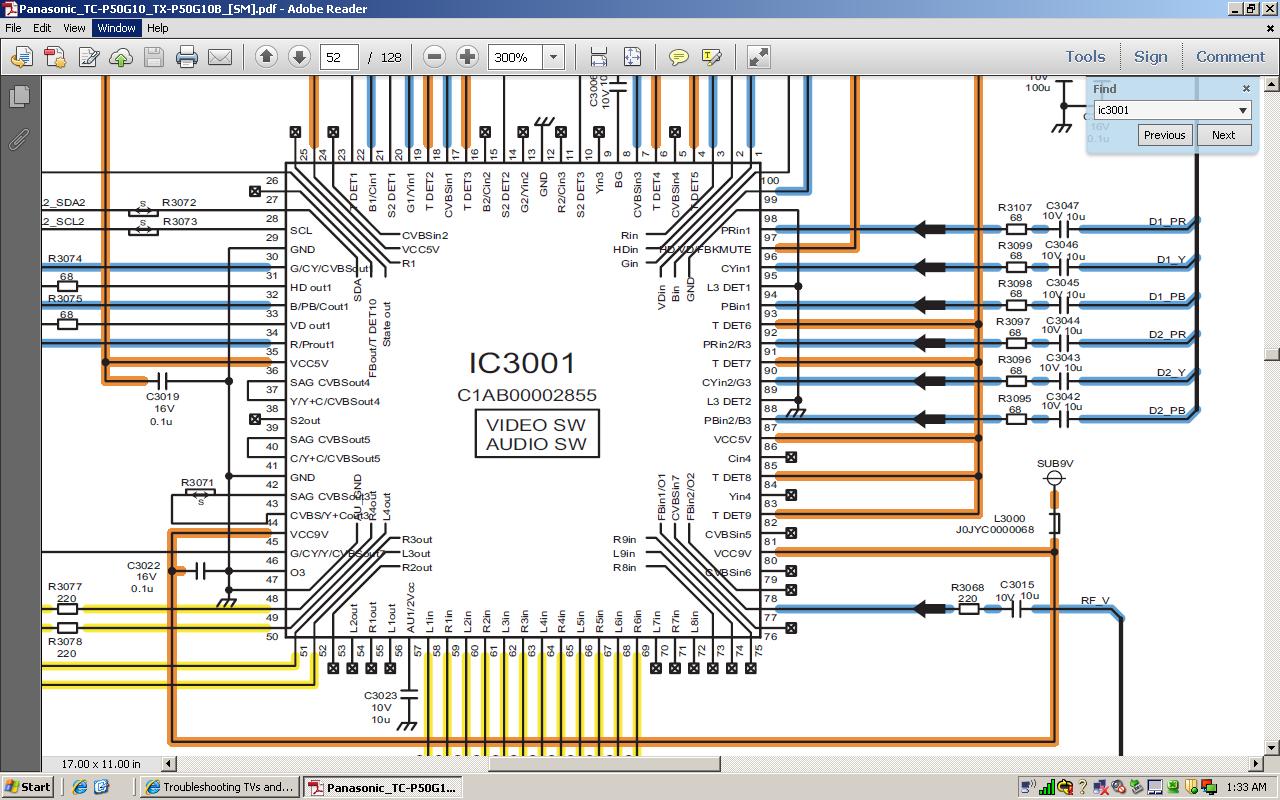Click the fit-to-width scrolling icon
Screen dimensions: 1280x800
pyautogui.click(x=599, y=57)
